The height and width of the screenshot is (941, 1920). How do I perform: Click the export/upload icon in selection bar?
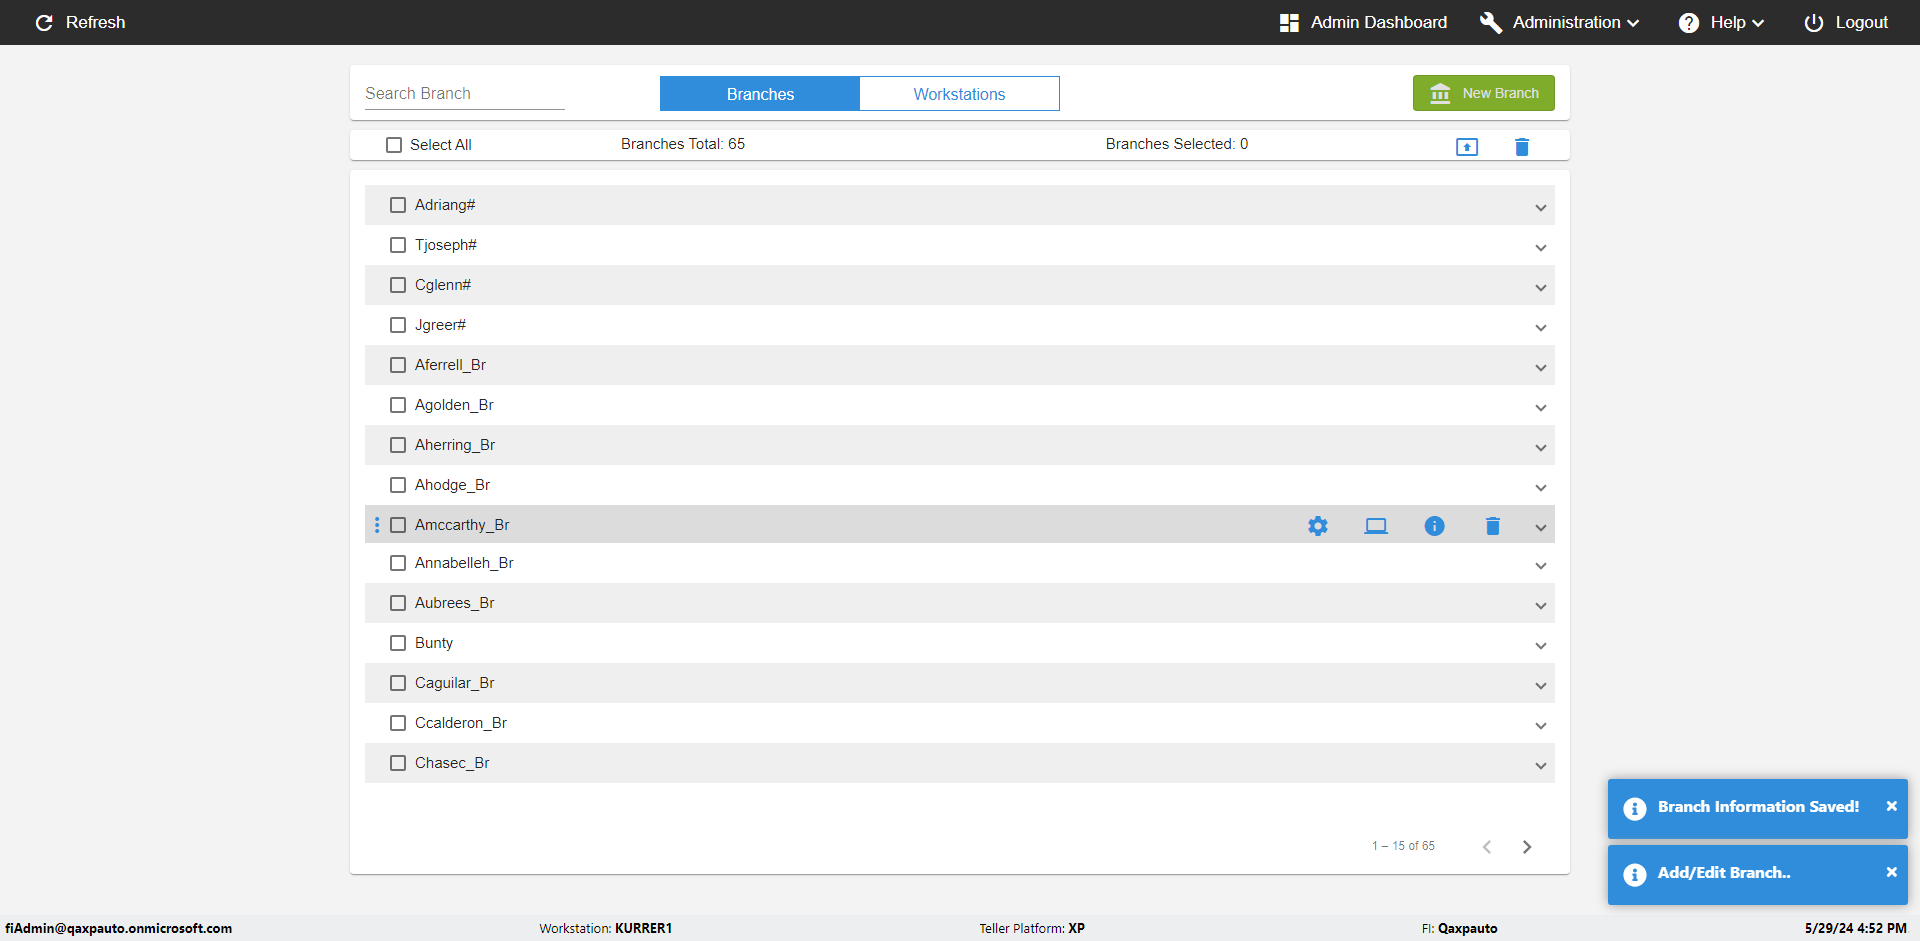click(1467, 147)
